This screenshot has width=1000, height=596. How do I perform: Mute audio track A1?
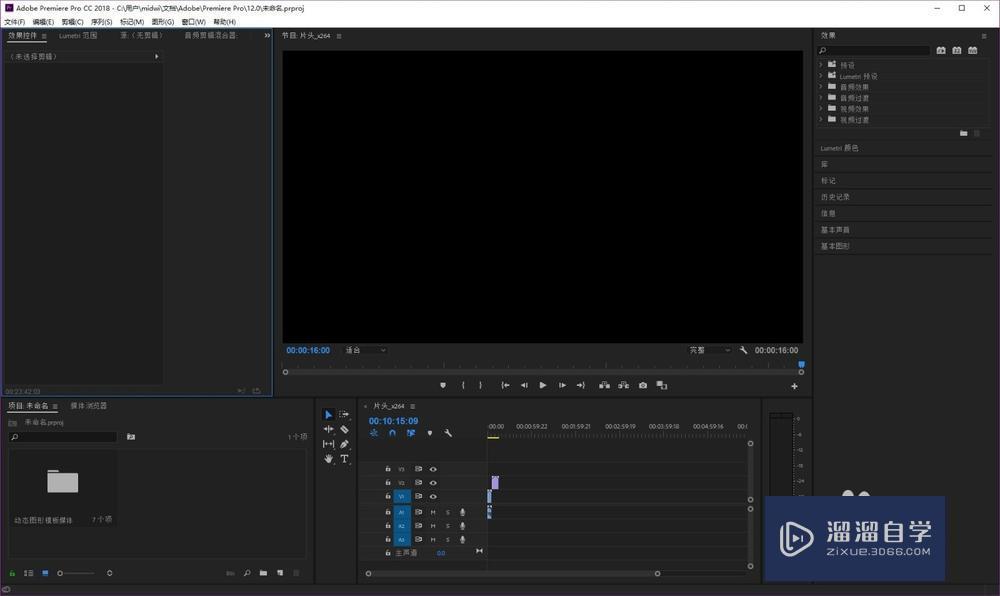point(433,512)
